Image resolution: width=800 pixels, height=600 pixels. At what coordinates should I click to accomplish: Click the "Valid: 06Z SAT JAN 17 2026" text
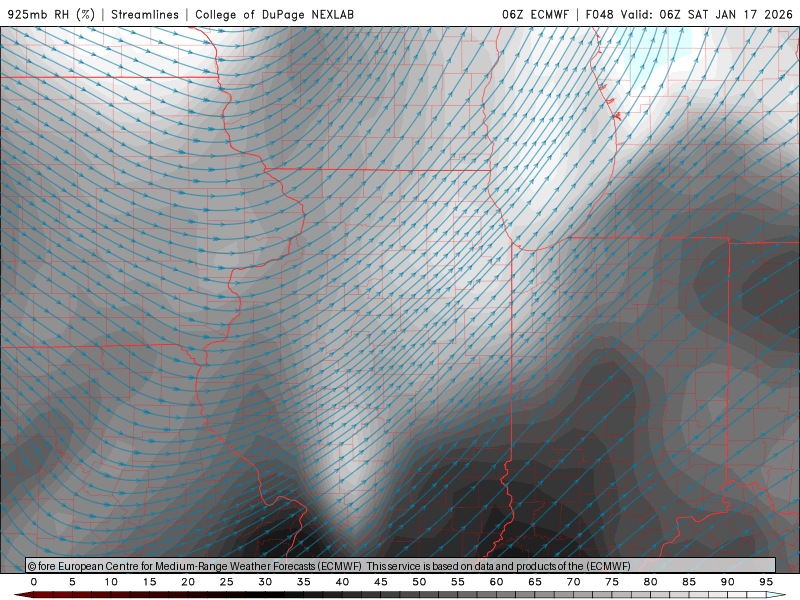(x=706, y=14)
